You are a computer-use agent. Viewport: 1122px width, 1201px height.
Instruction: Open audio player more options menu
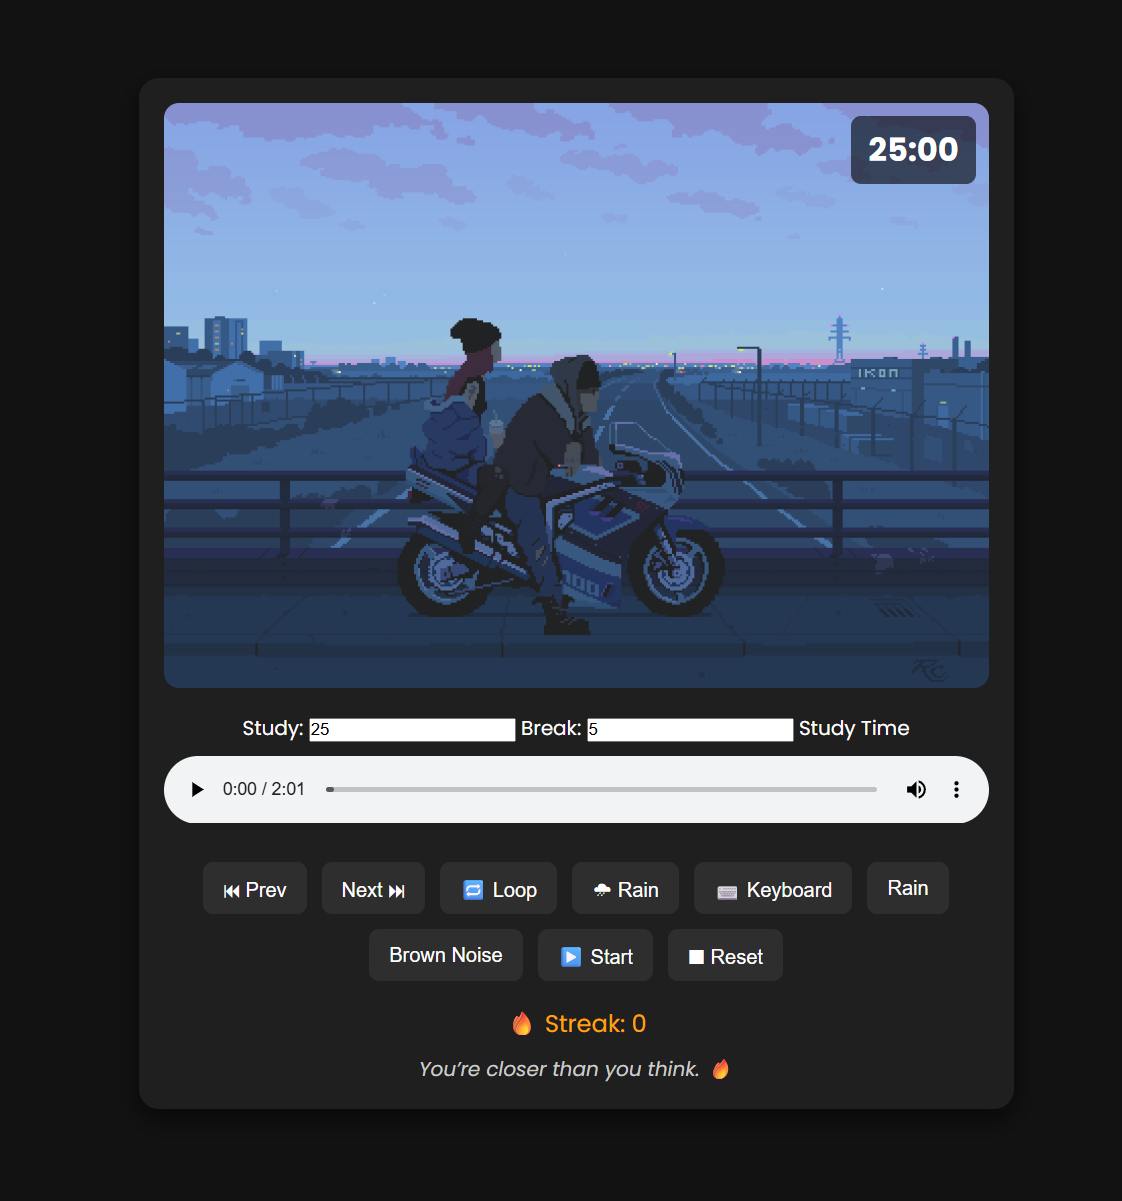pos(956,790)
